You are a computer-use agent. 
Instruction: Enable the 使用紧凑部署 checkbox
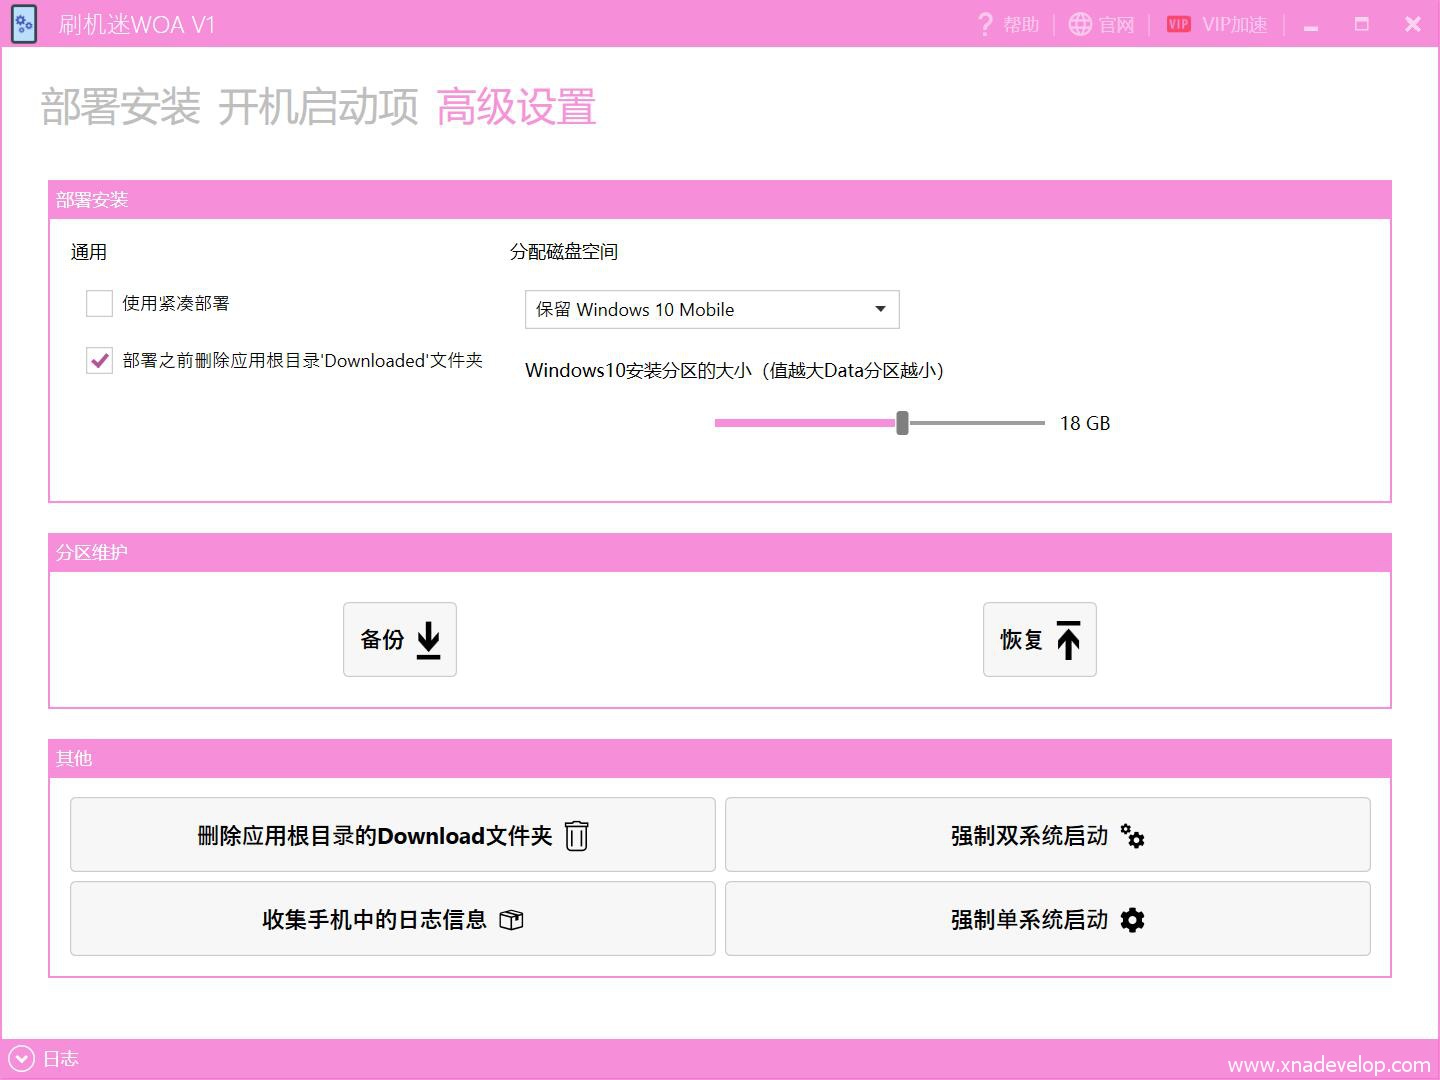click(x=99, y=304)
